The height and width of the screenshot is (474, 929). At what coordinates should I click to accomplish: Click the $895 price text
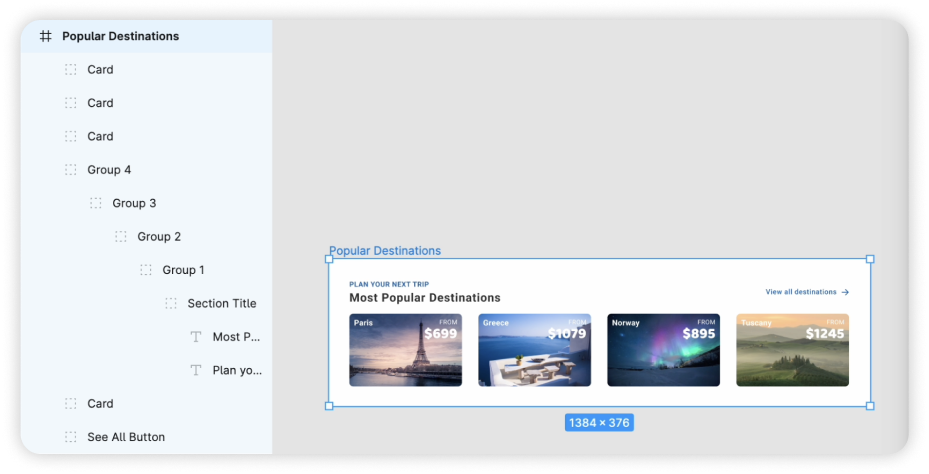click(699, 334)
